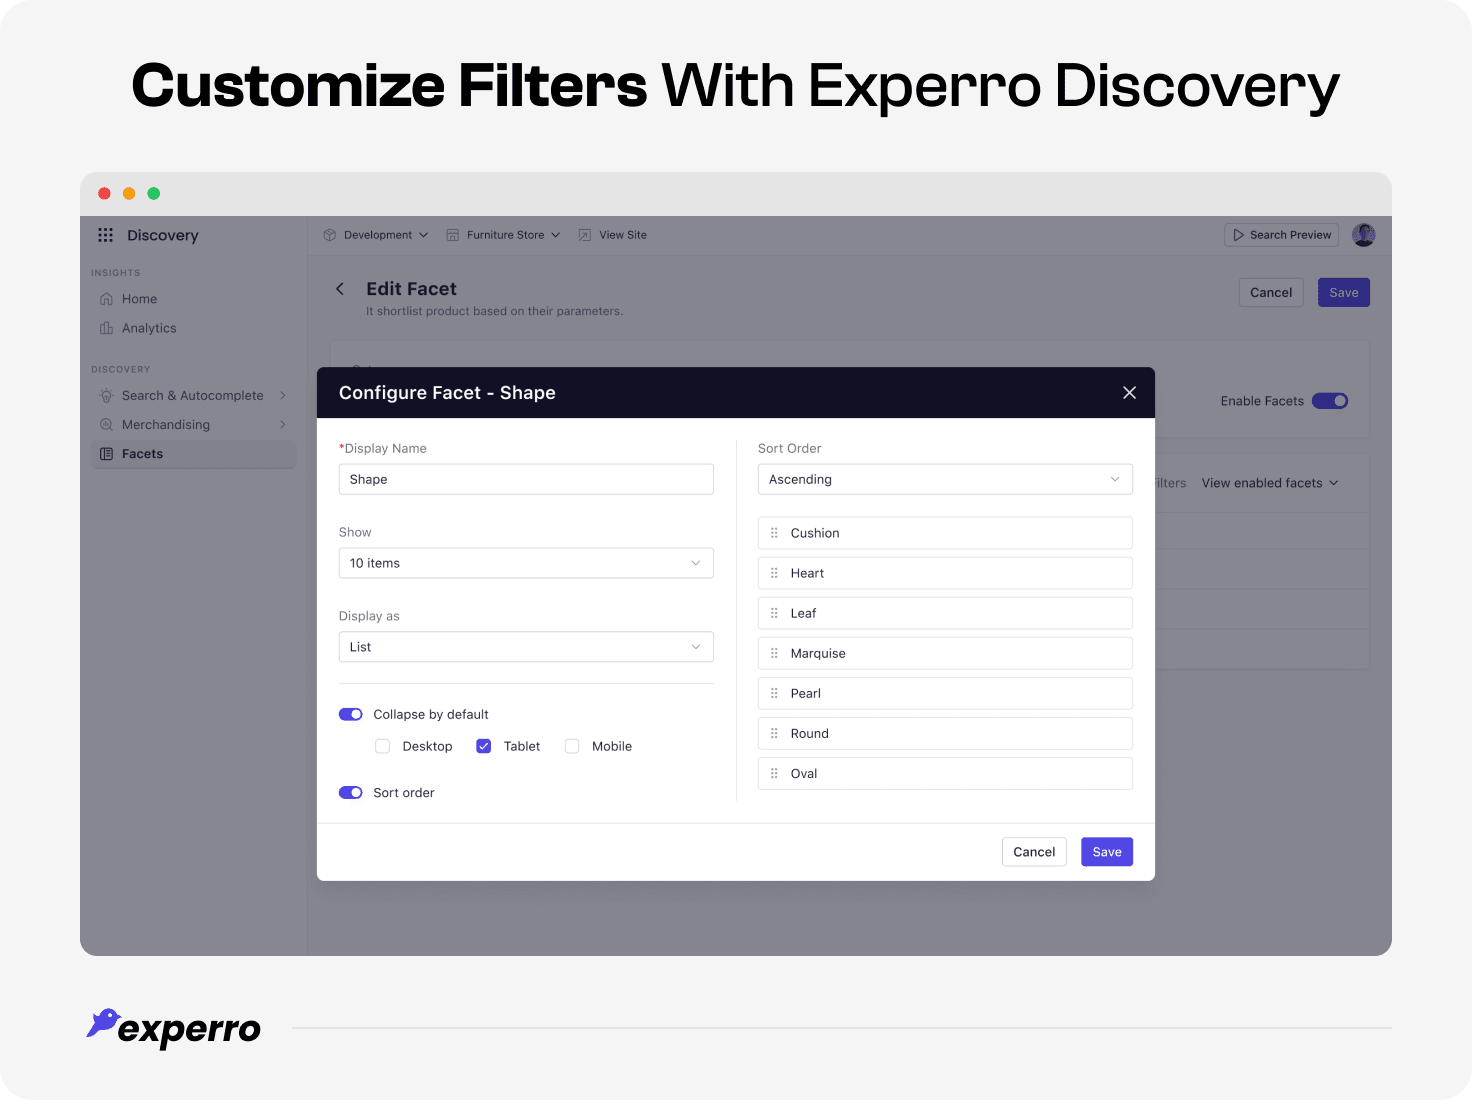This screenshot has height=1100, width=1472.
Task: Click Save in the Configure Facet dialog
Action: (x=1107, y=852)
